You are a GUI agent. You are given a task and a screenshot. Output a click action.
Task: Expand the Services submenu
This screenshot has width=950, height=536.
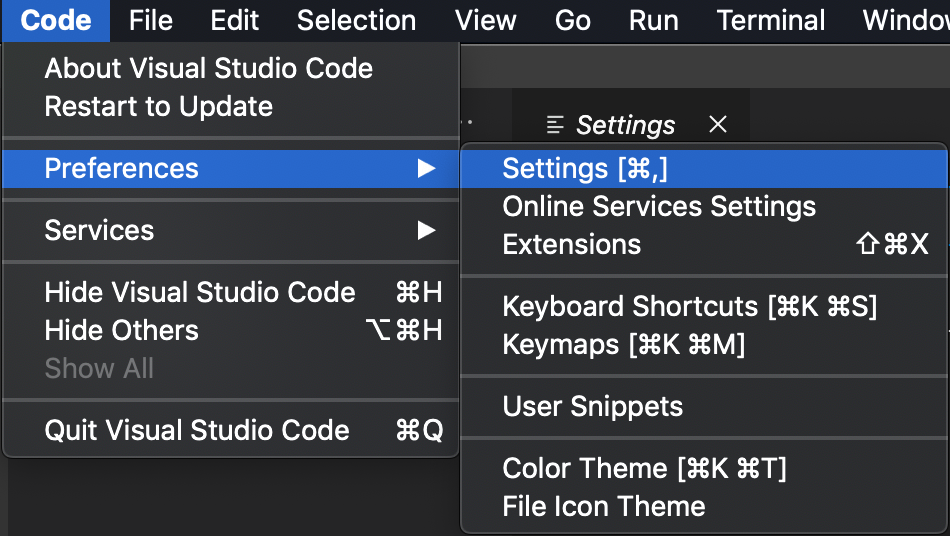tap(231, 230)
